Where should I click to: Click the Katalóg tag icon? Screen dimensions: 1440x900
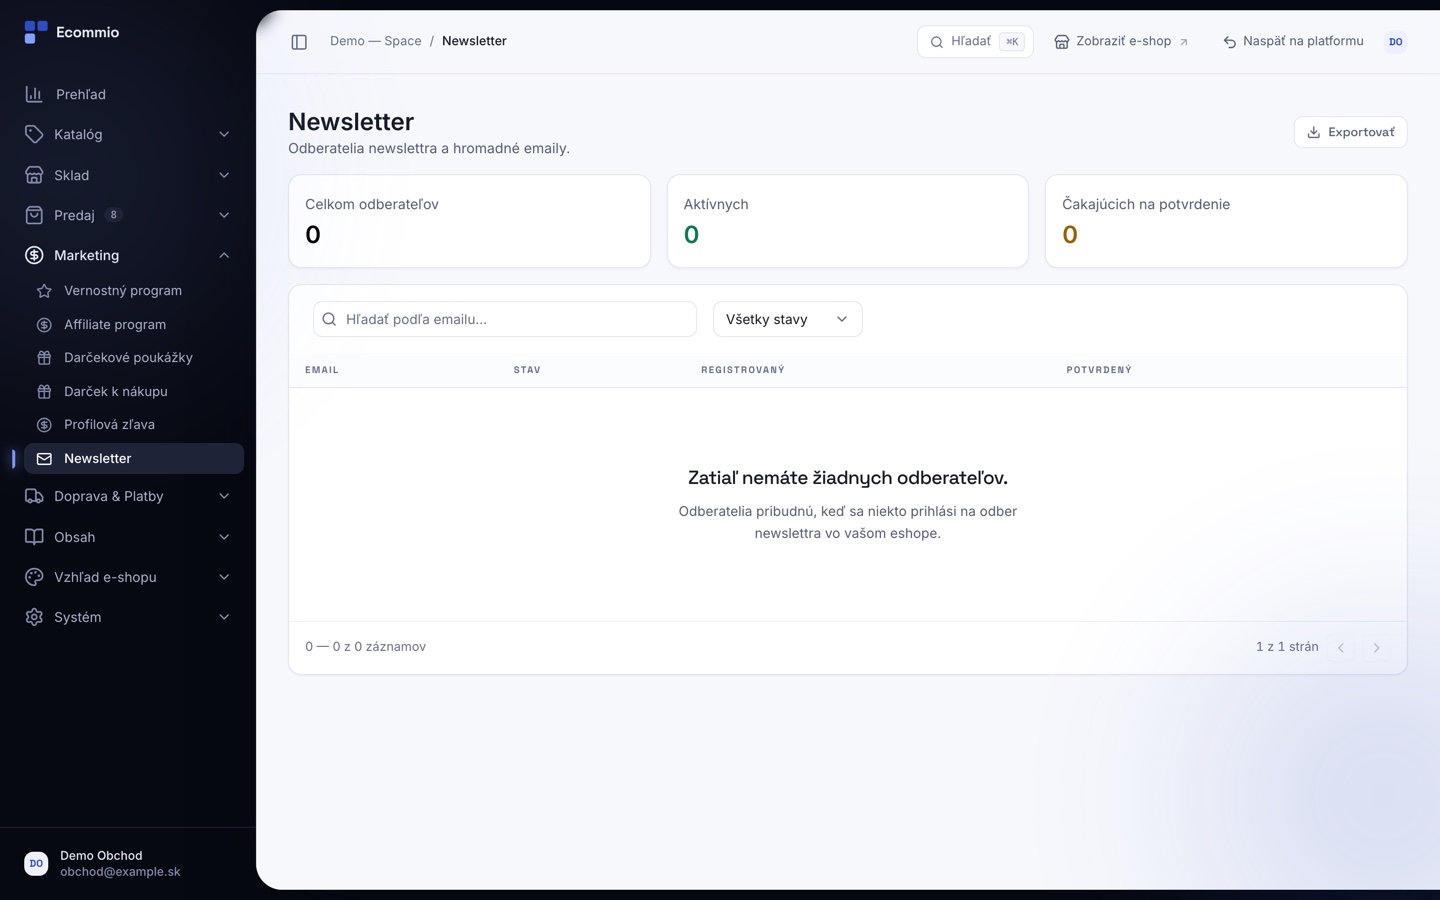(34, 134)
